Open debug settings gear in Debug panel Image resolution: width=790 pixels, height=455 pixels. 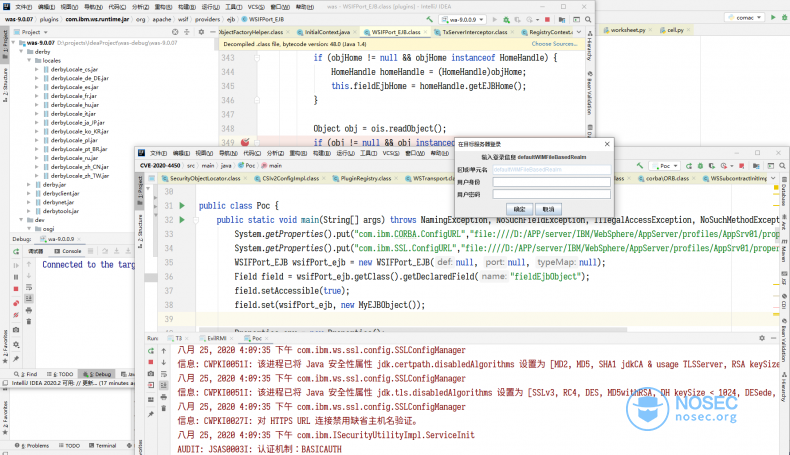pos(16,345)
